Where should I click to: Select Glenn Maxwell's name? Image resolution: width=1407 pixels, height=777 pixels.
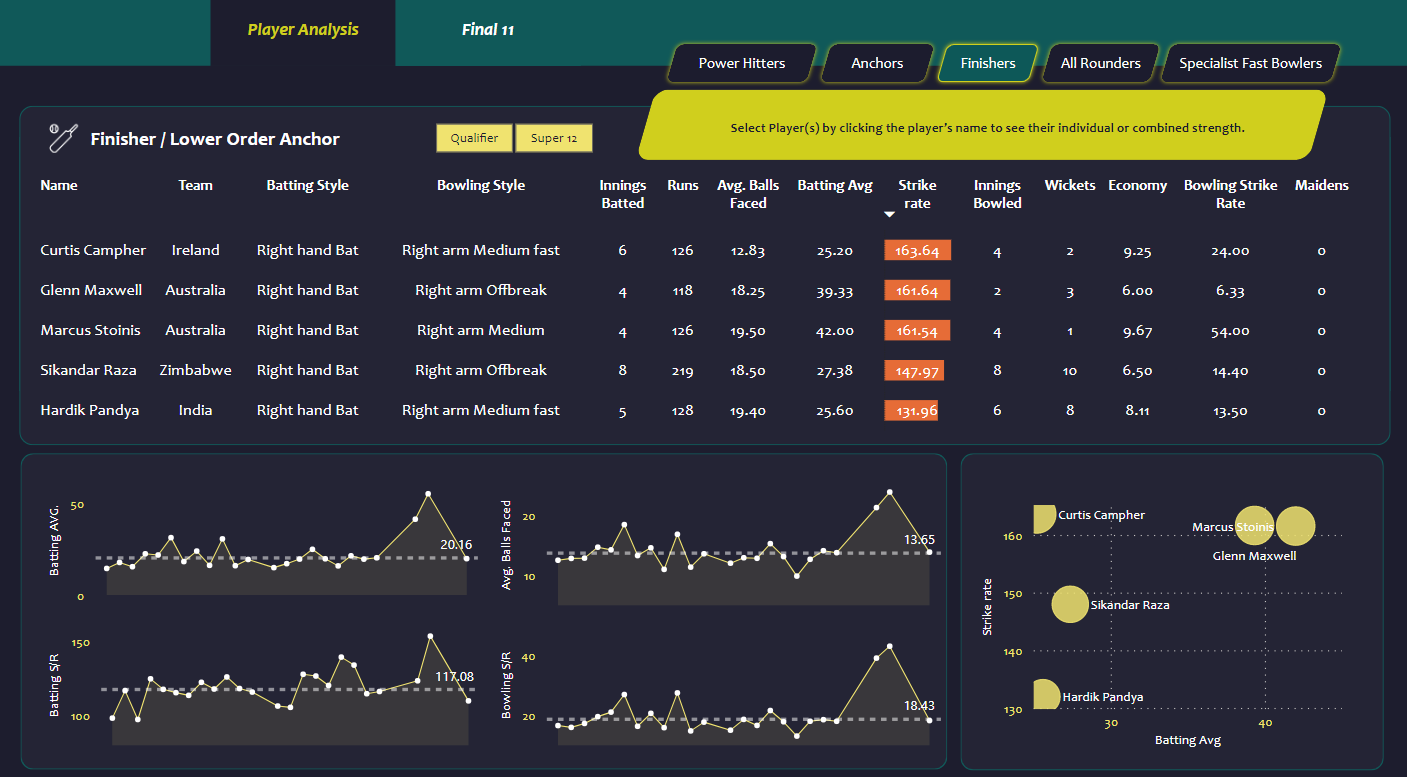click(90, 290)
